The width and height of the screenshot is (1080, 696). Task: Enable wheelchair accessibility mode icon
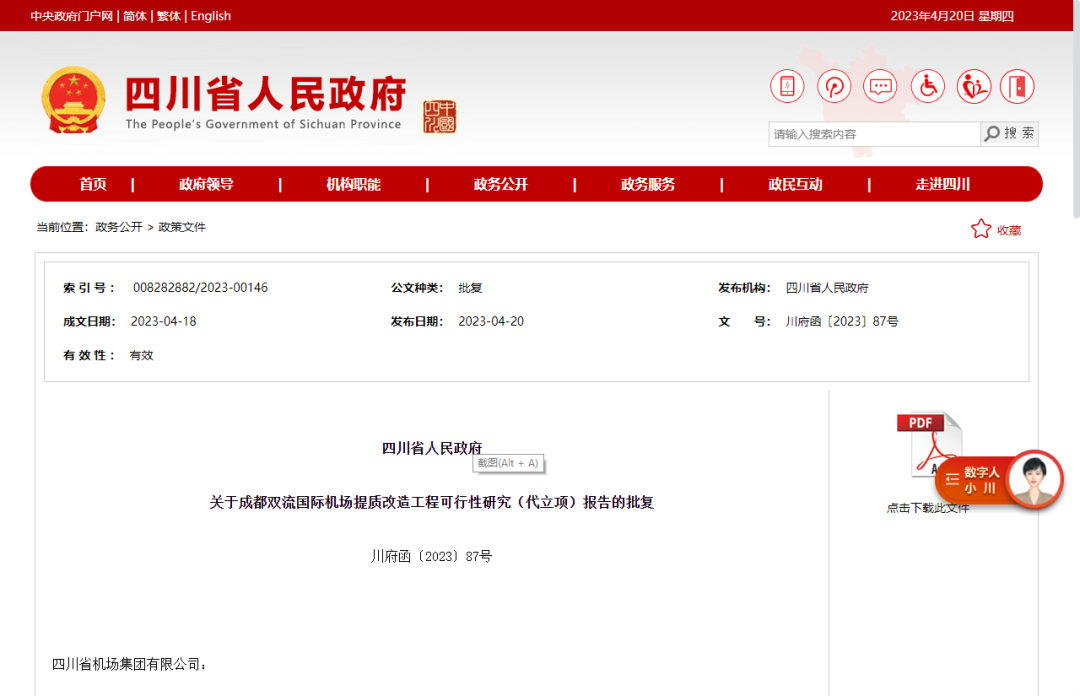point(928,86)
